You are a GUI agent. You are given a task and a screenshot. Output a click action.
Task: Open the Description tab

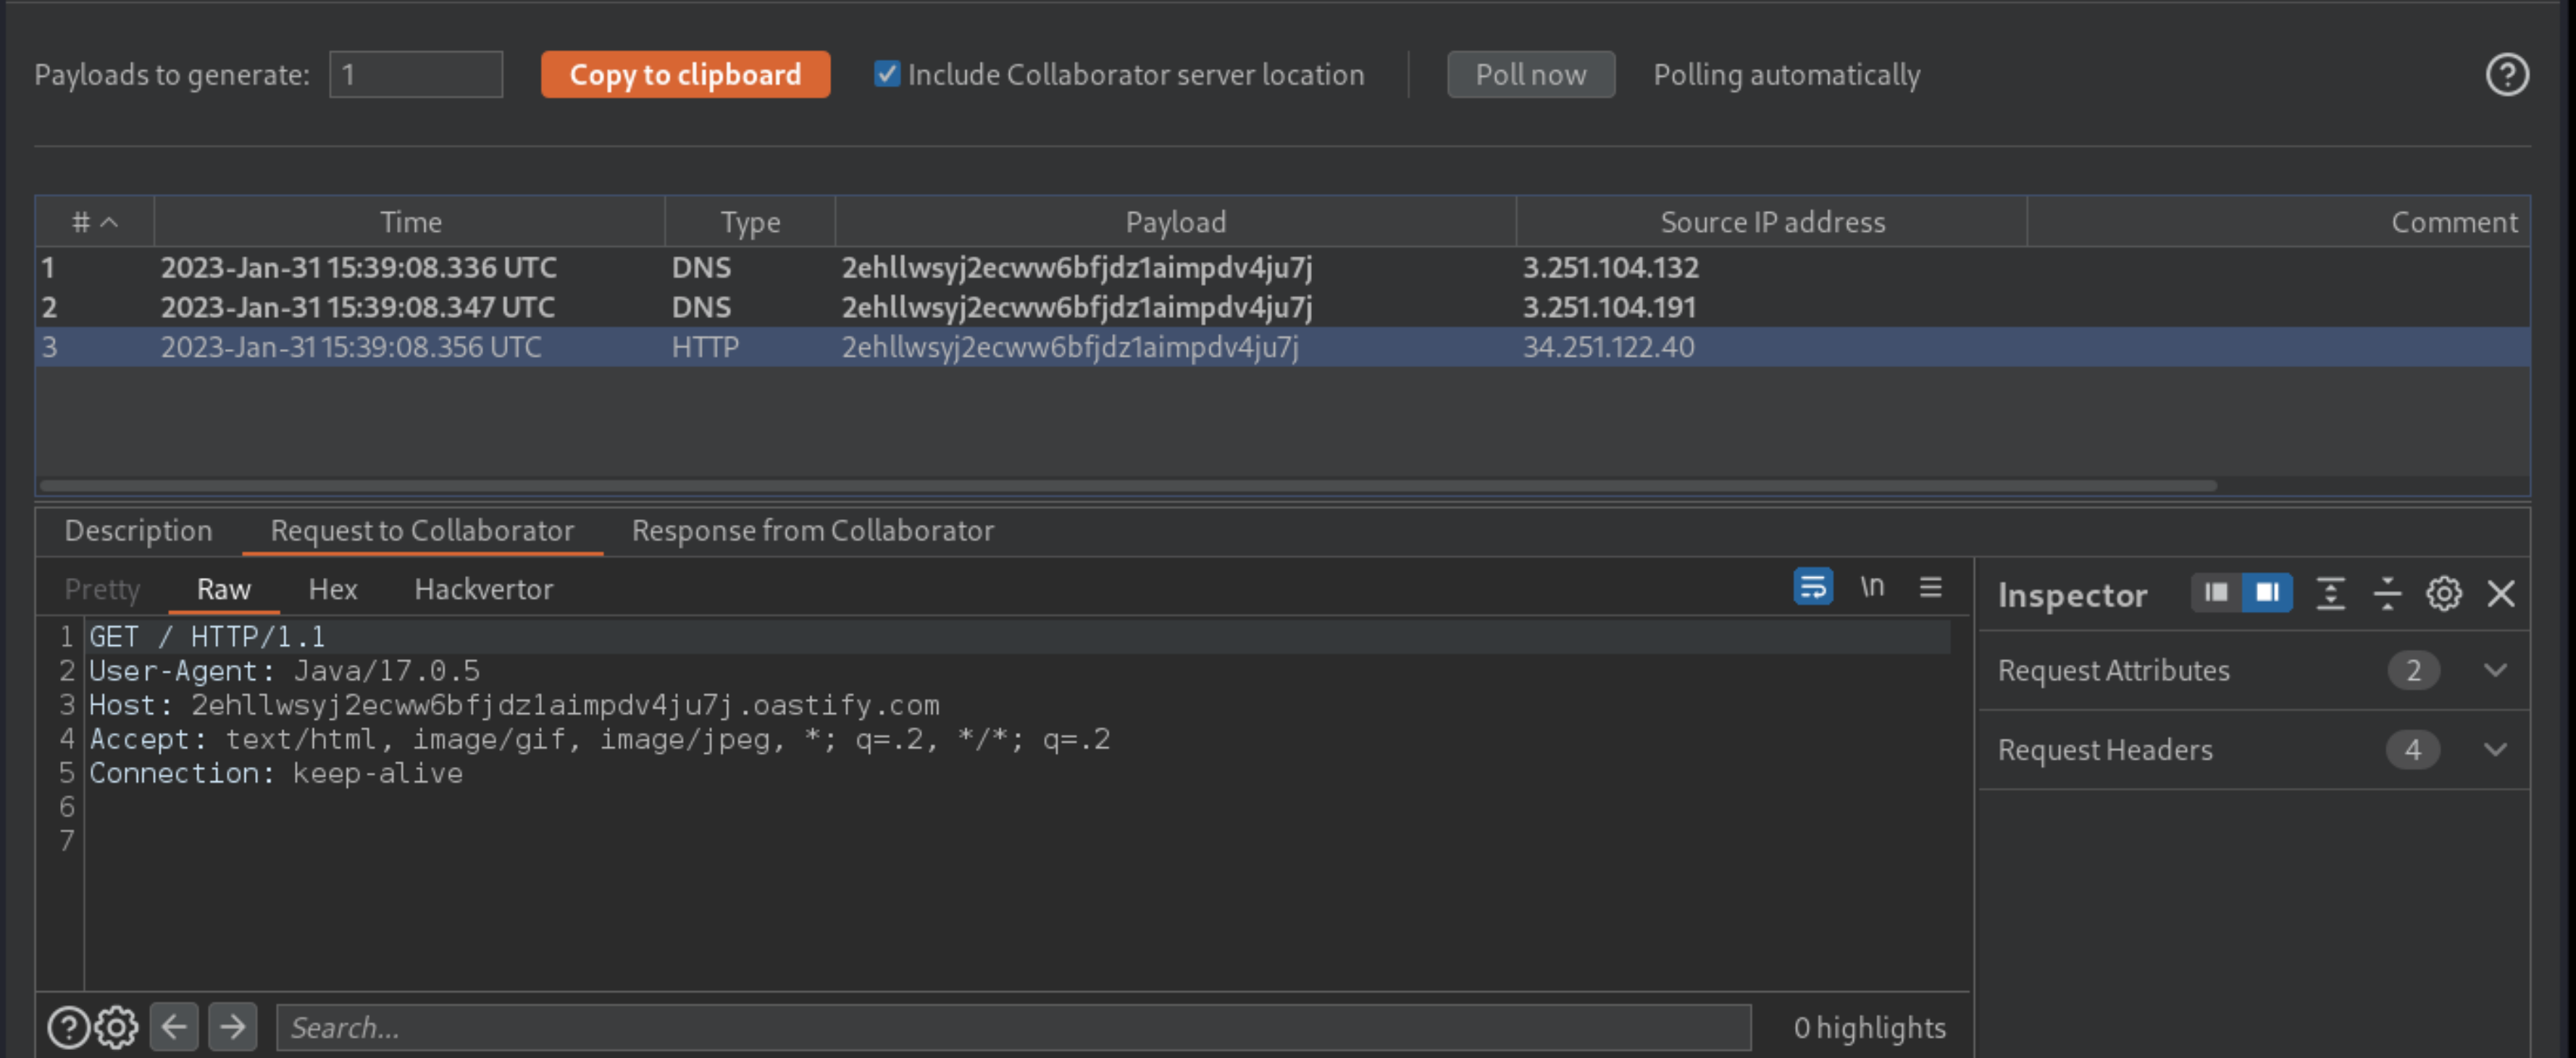click(x=138, y=530)
